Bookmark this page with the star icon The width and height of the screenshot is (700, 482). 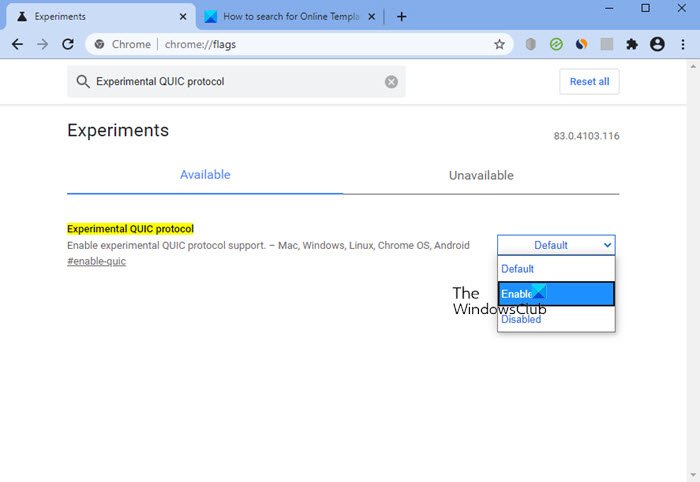[500, 44]
